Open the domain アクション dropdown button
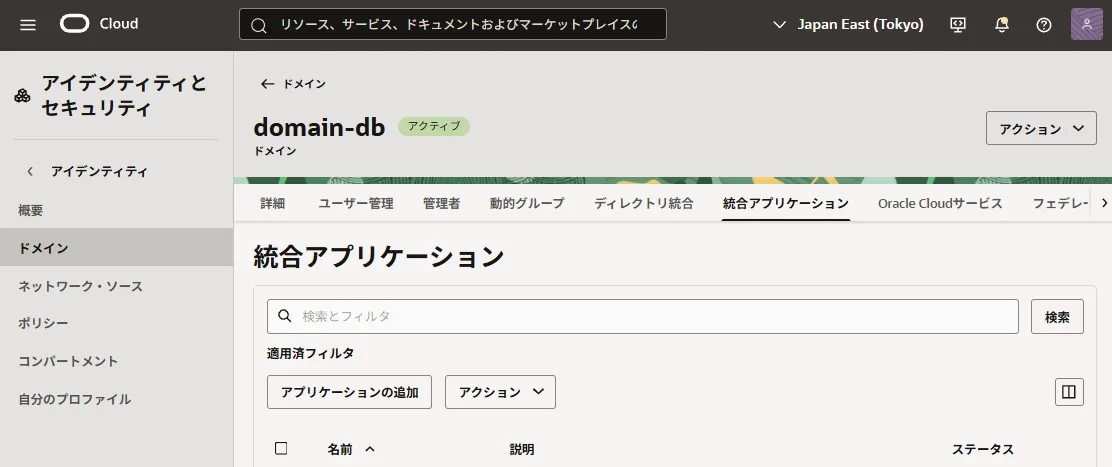This screenshot has height=467, width=1112. 1041,128
